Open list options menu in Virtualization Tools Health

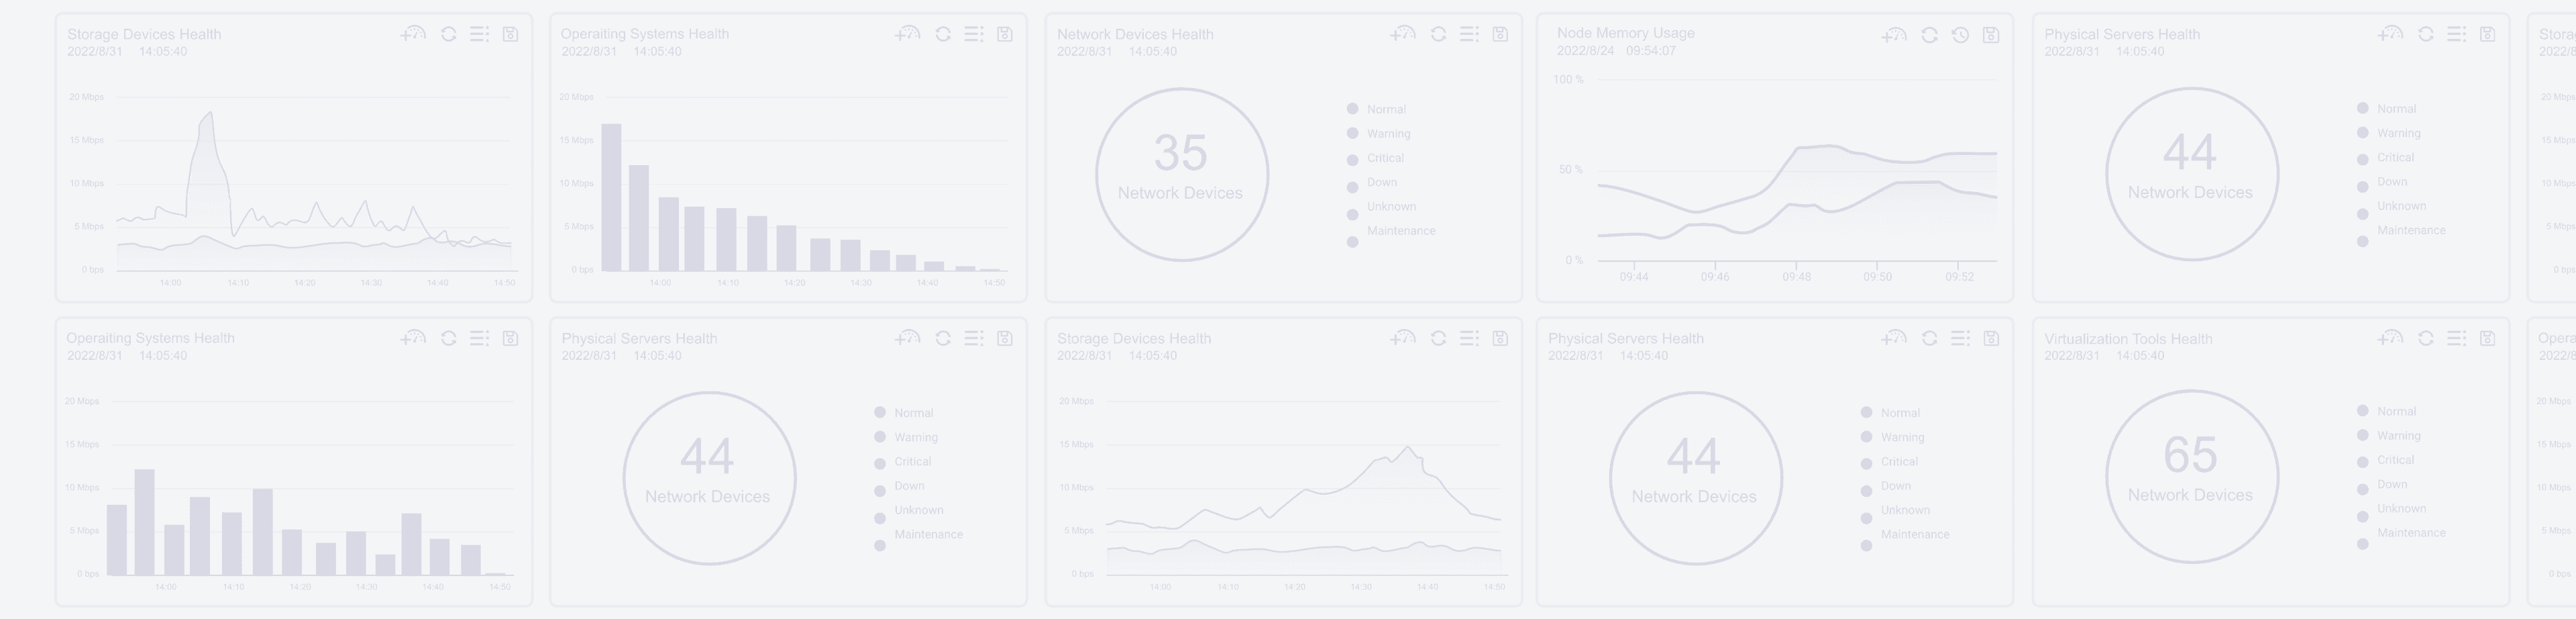click(2456, 338)
